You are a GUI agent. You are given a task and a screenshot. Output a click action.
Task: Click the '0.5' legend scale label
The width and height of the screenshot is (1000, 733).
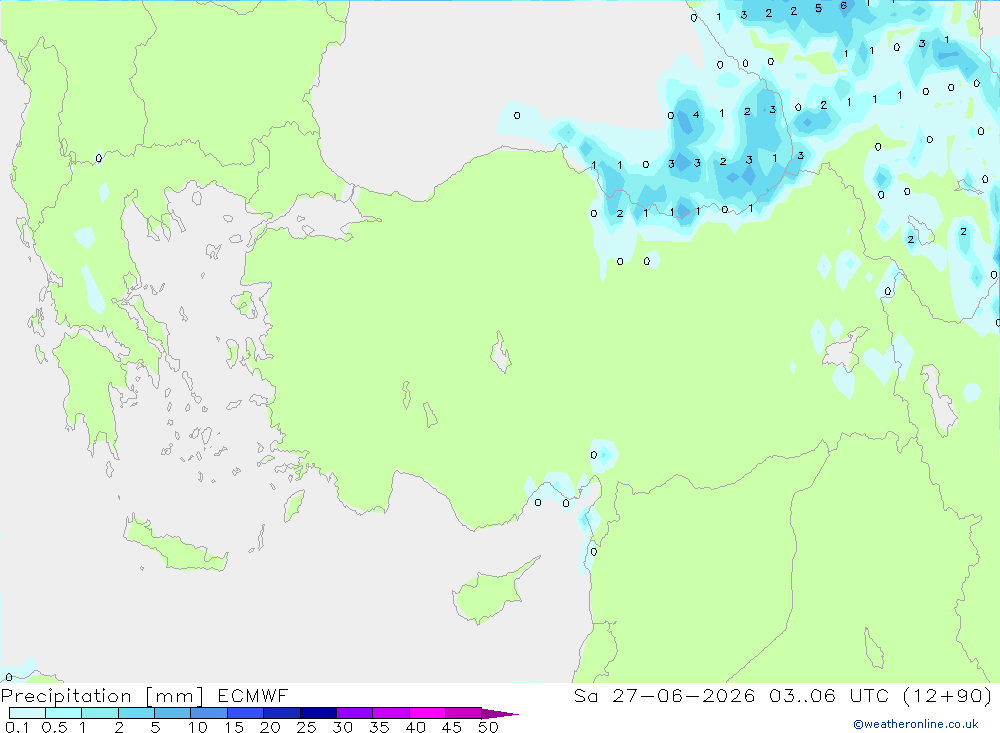tap(55, 727)
